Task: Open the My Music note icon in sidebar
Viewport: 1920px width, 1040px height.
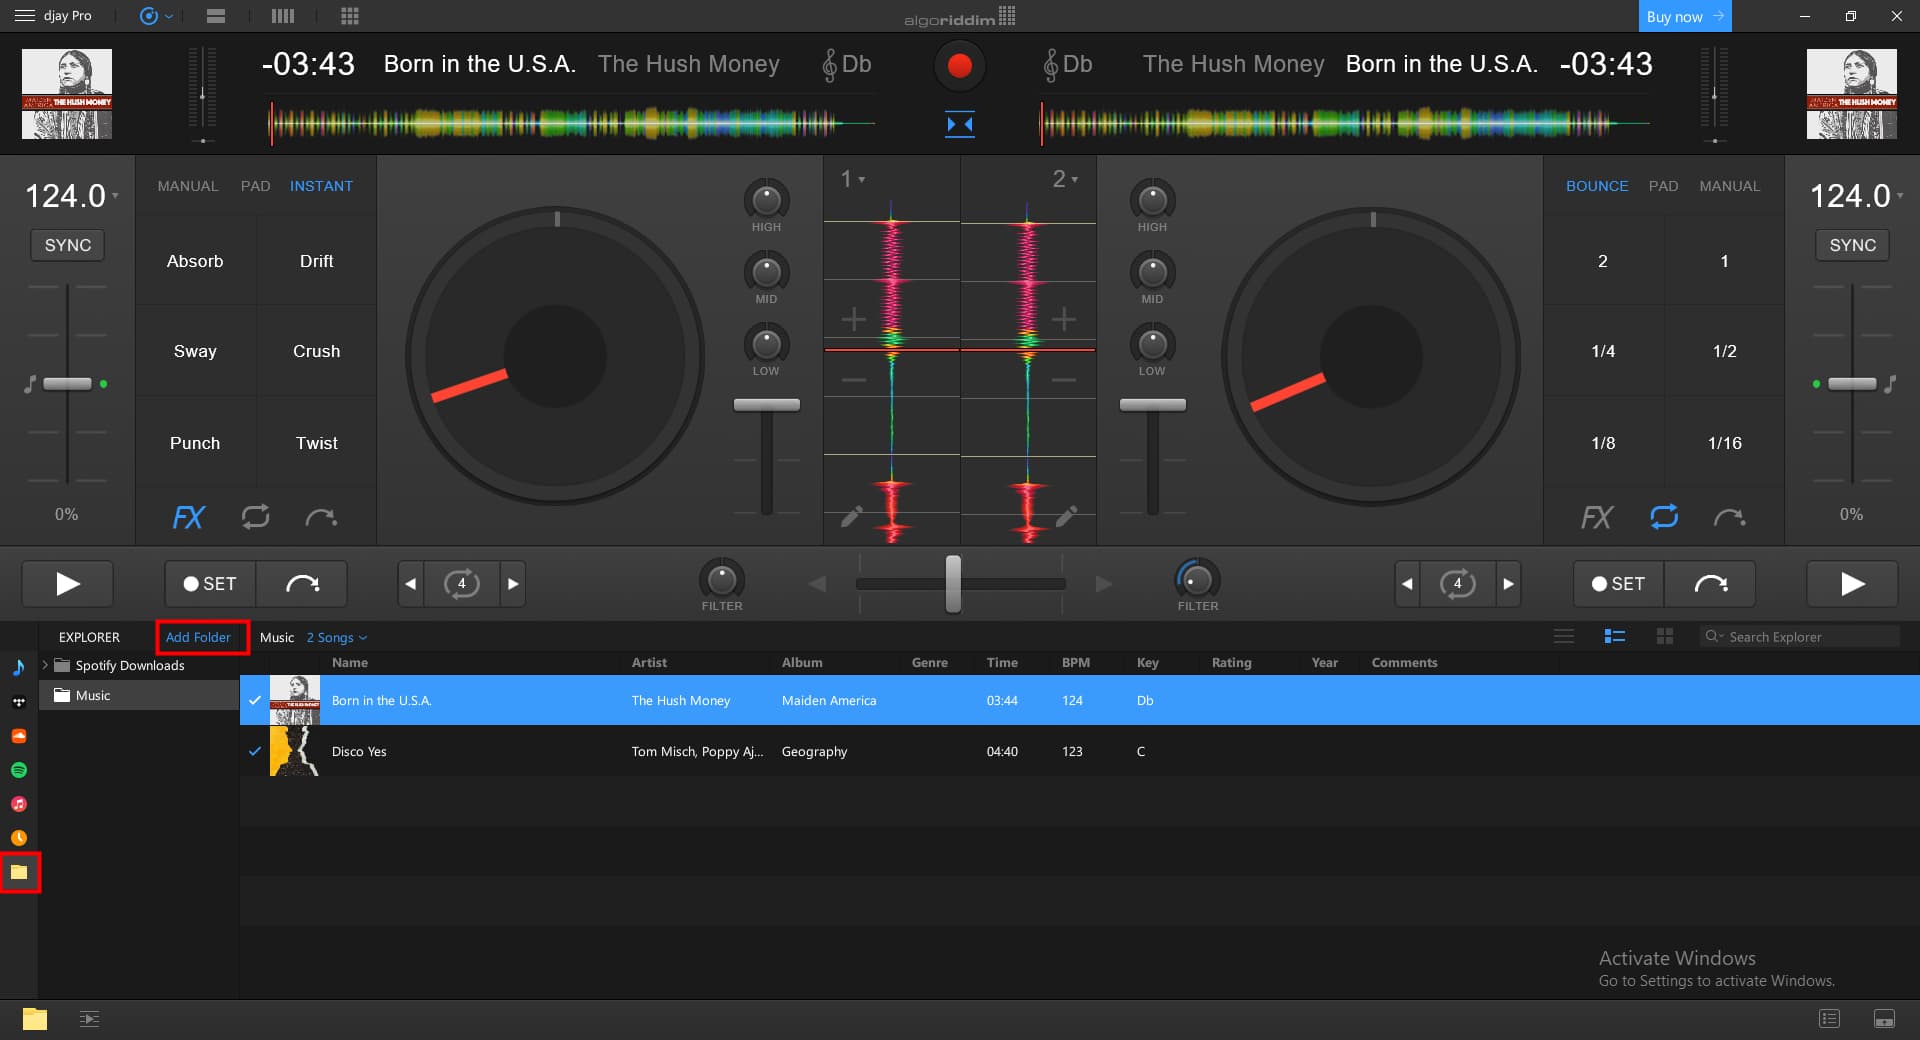Action: [19, 667]
